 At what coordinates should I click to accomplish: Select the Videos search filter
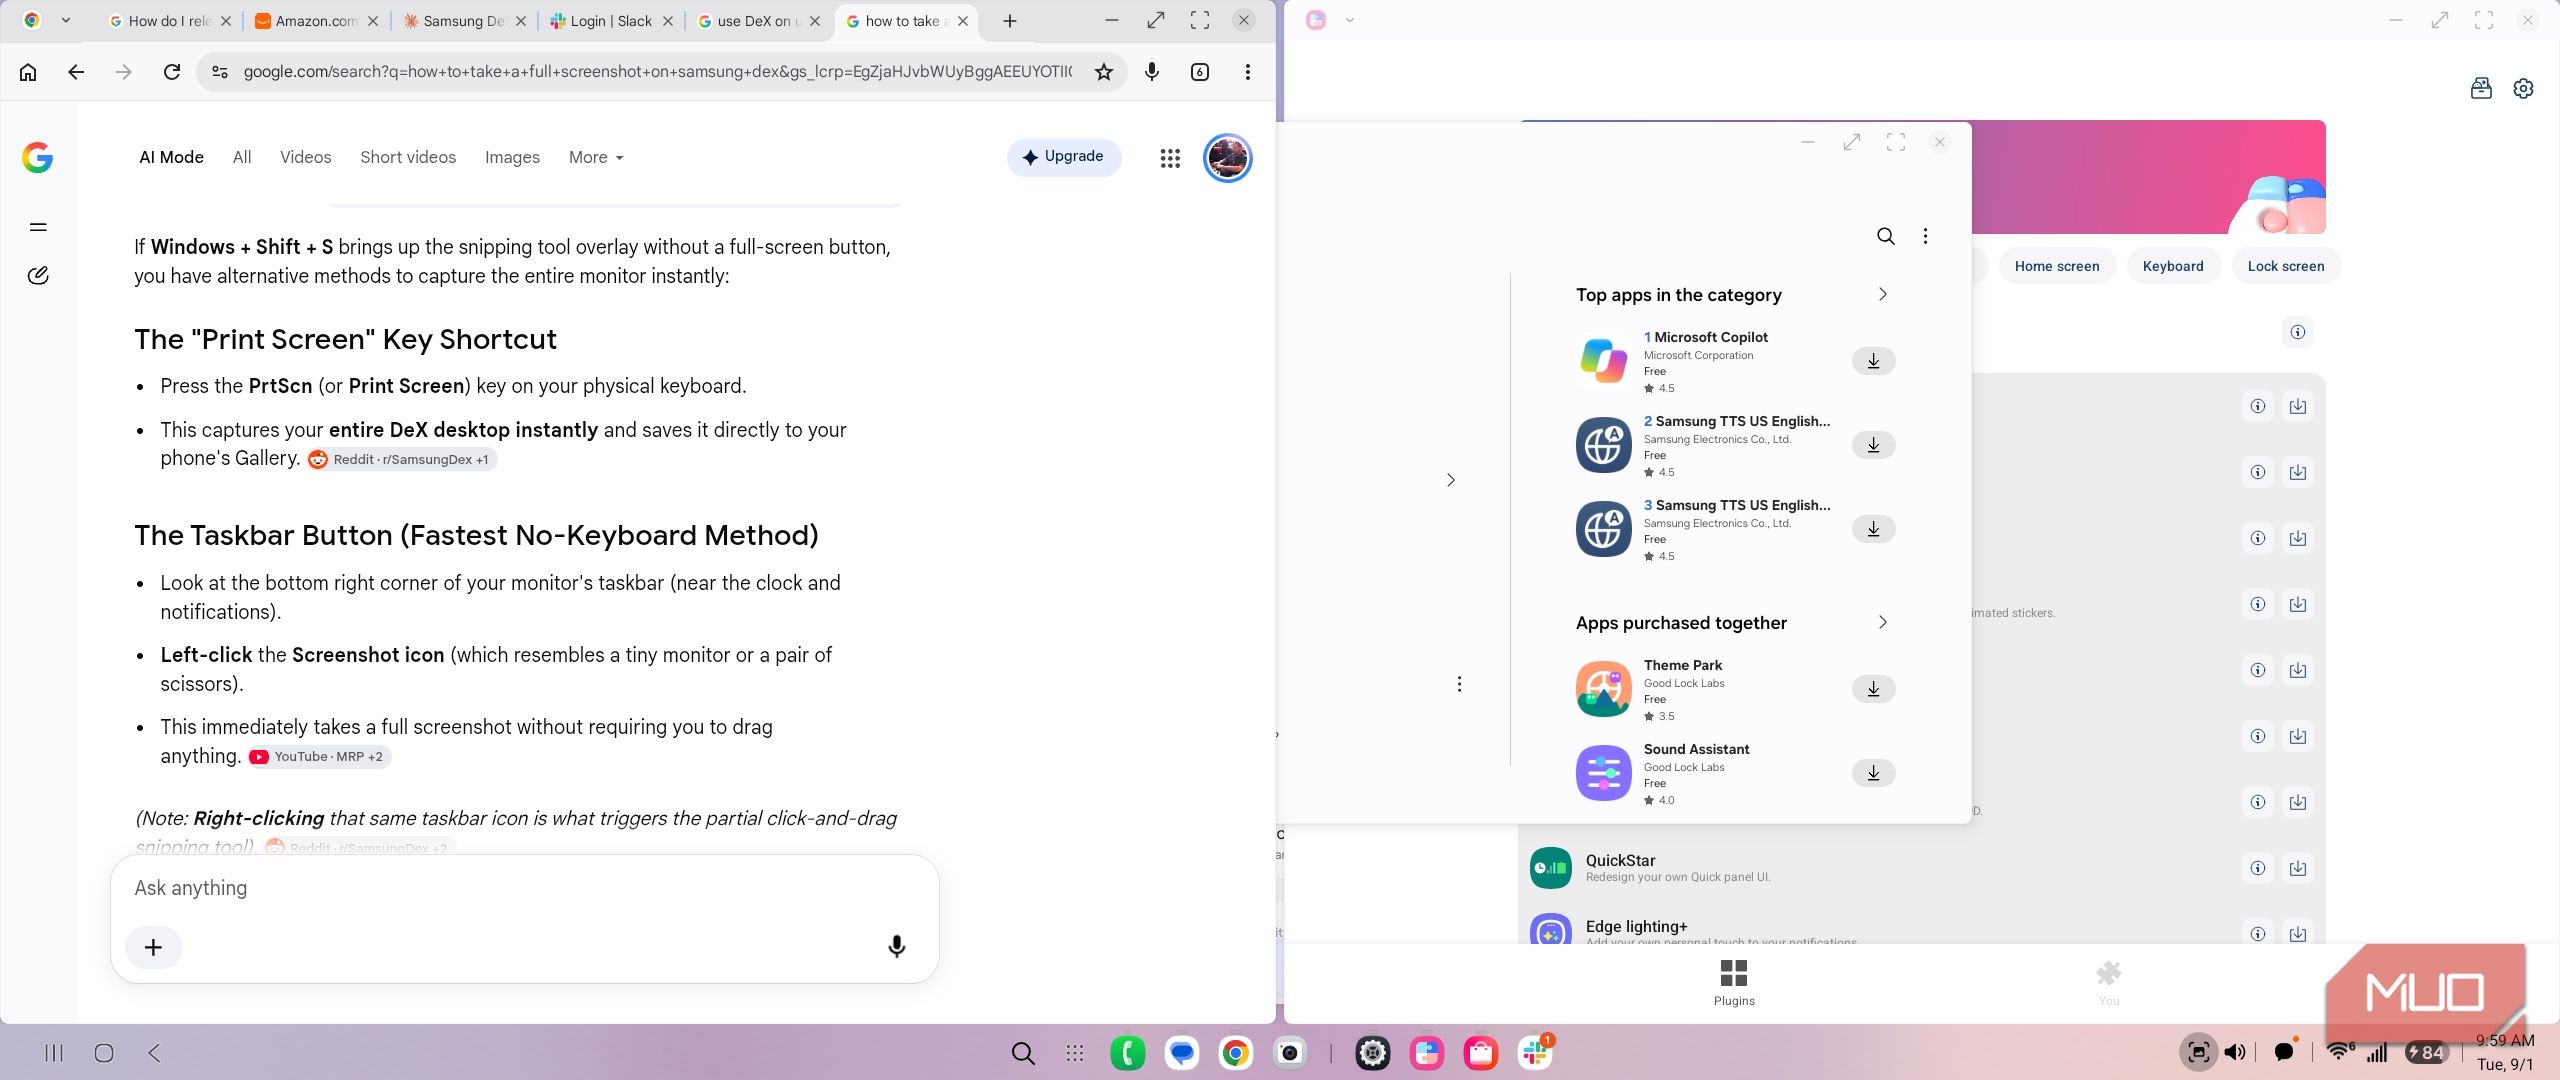pos(305,157)
